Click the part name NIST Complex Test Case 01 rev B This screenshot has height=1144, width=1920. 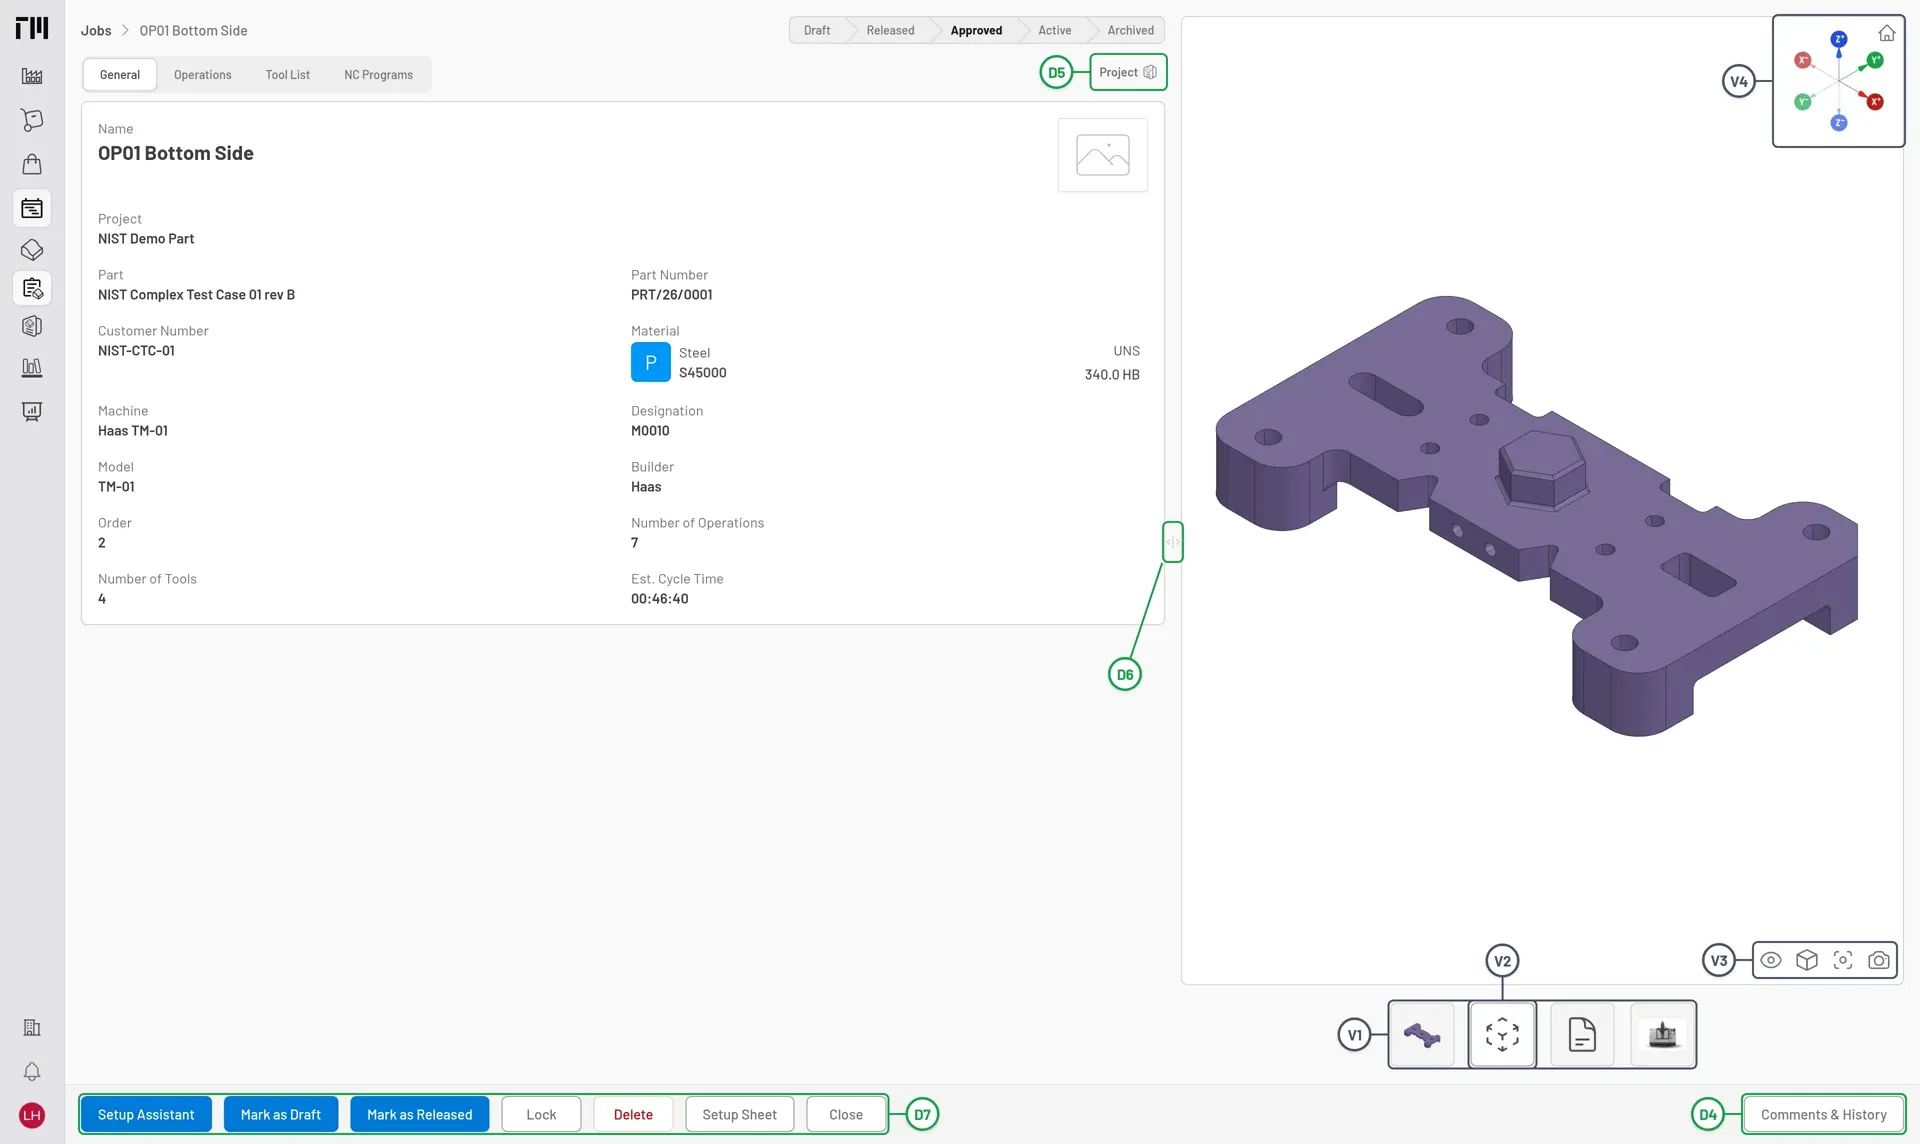pyautogui.click(x=196, y=295)
